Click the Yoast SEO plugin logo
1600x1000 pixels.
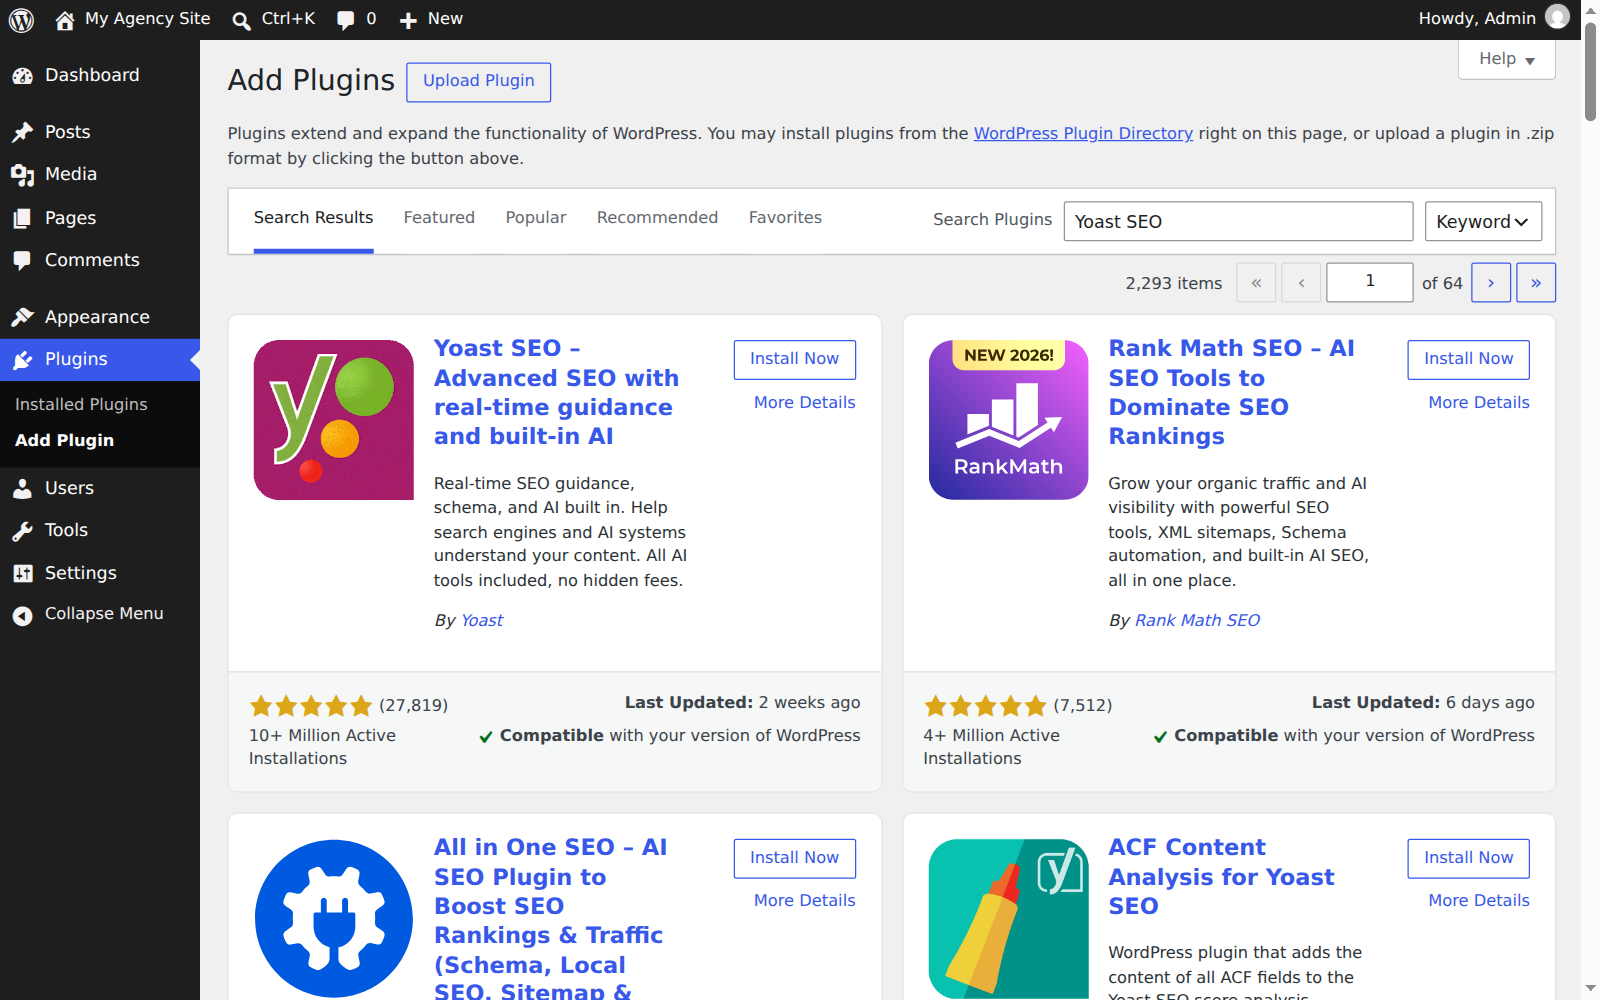point(334,420)
